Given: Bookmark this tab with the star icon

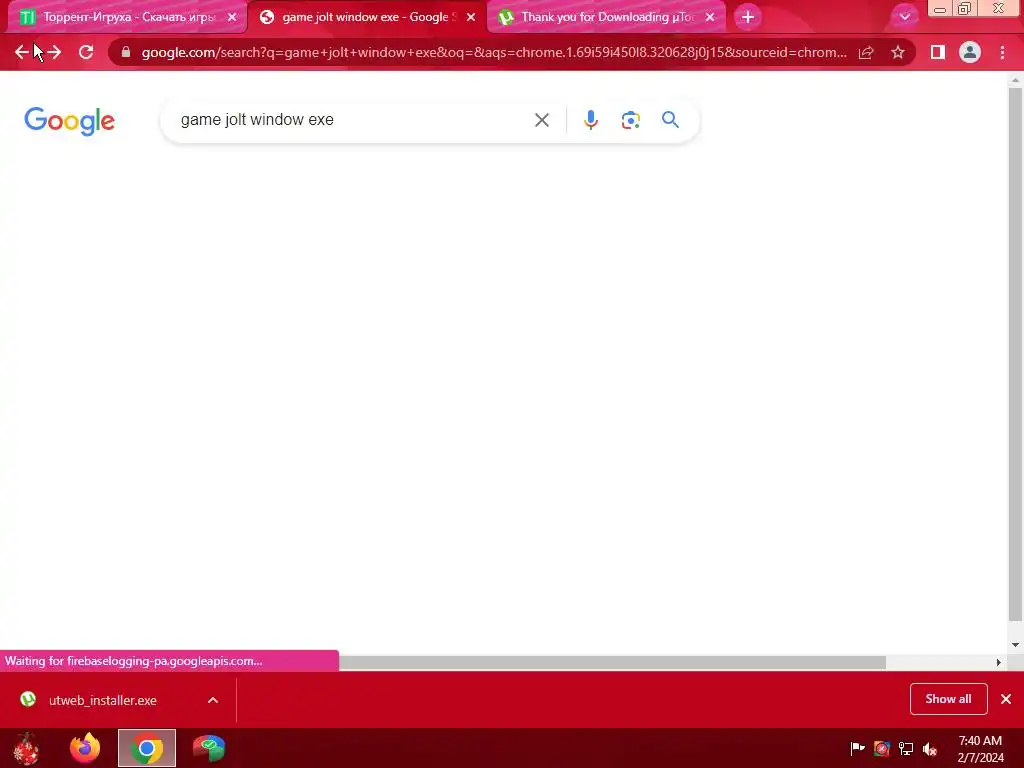Looking at the screenshot, I should point(898,52).
